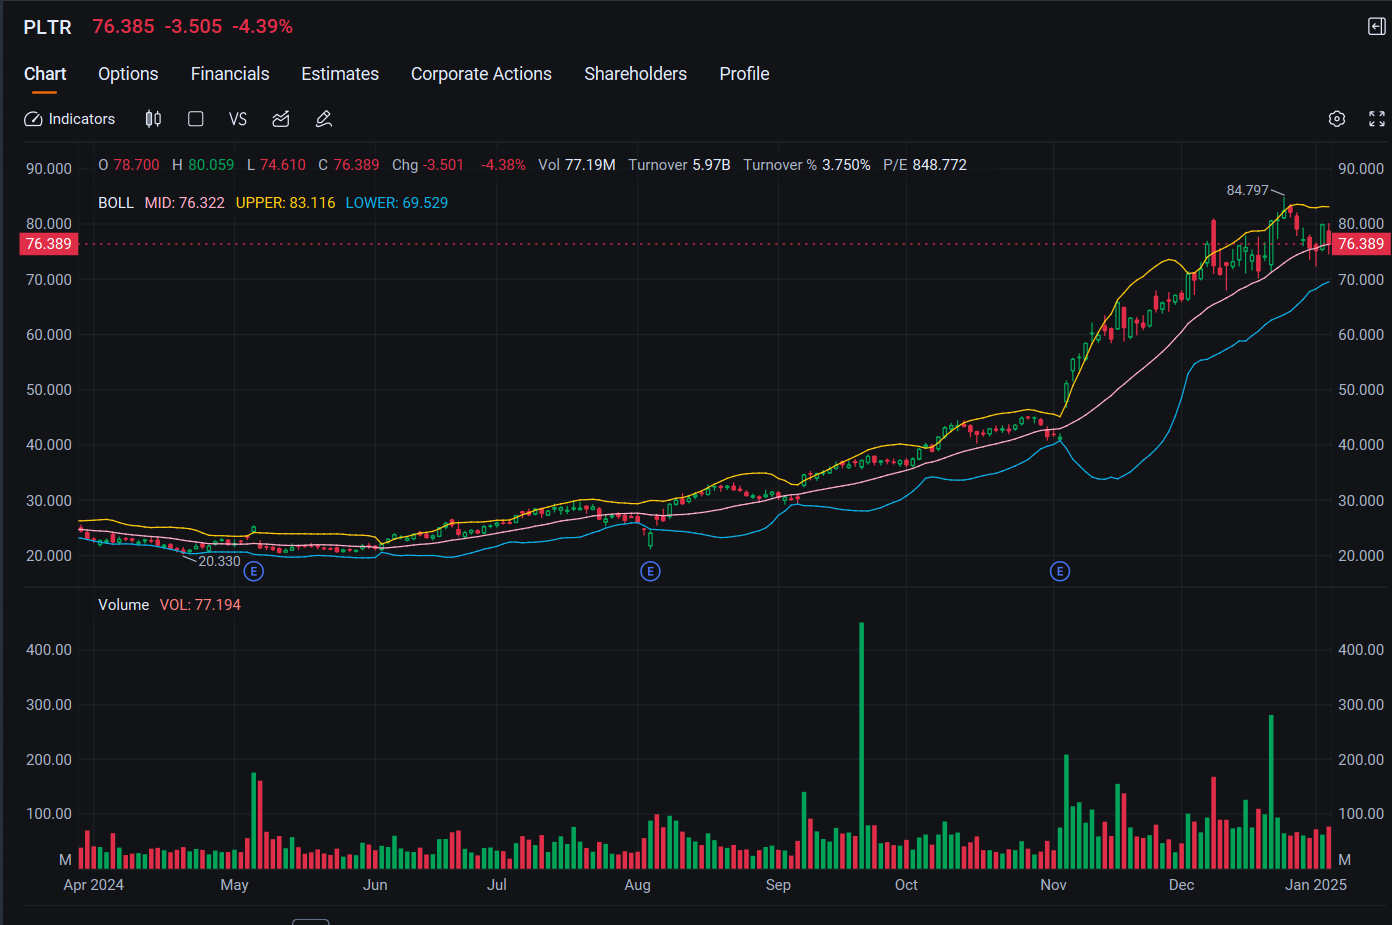
Task: Collapse the side panel with arrow icon
Action: [x=1377, y=27]
